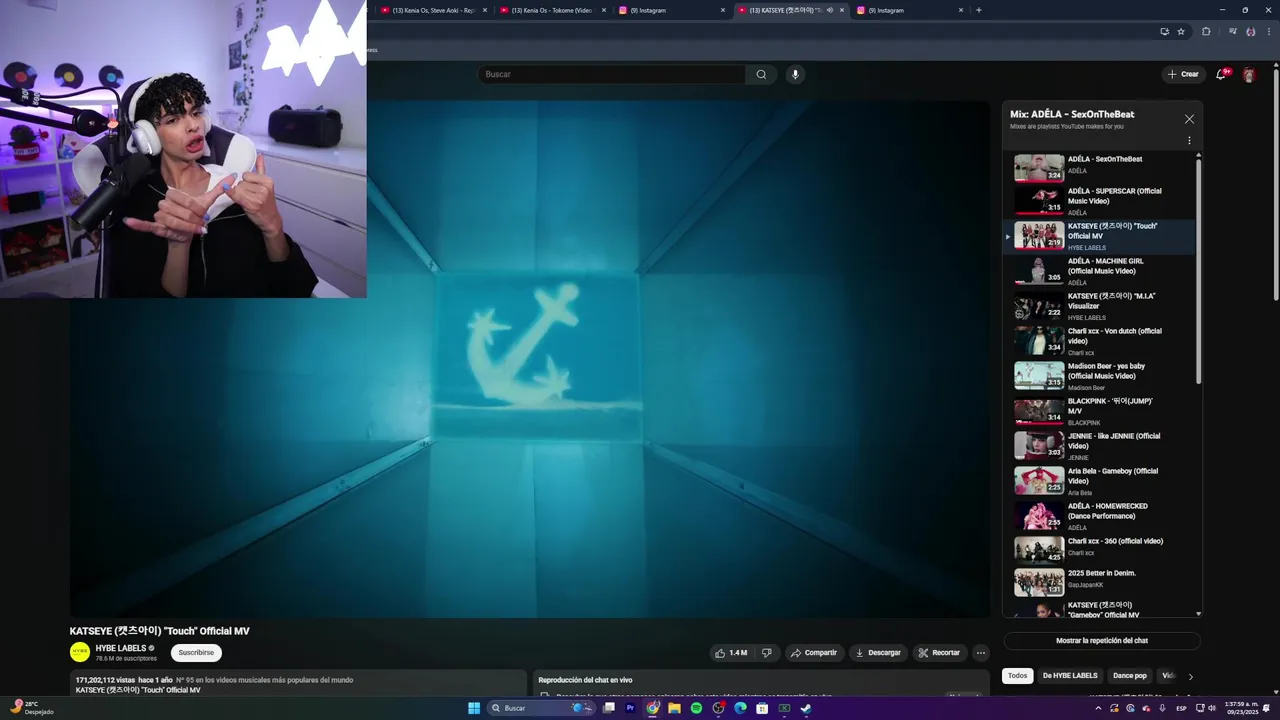Screen dimensions: 1280x720
Task: Open the YouTube account avatar menu
Action: pyautogui.click(x=1248, y=74)
